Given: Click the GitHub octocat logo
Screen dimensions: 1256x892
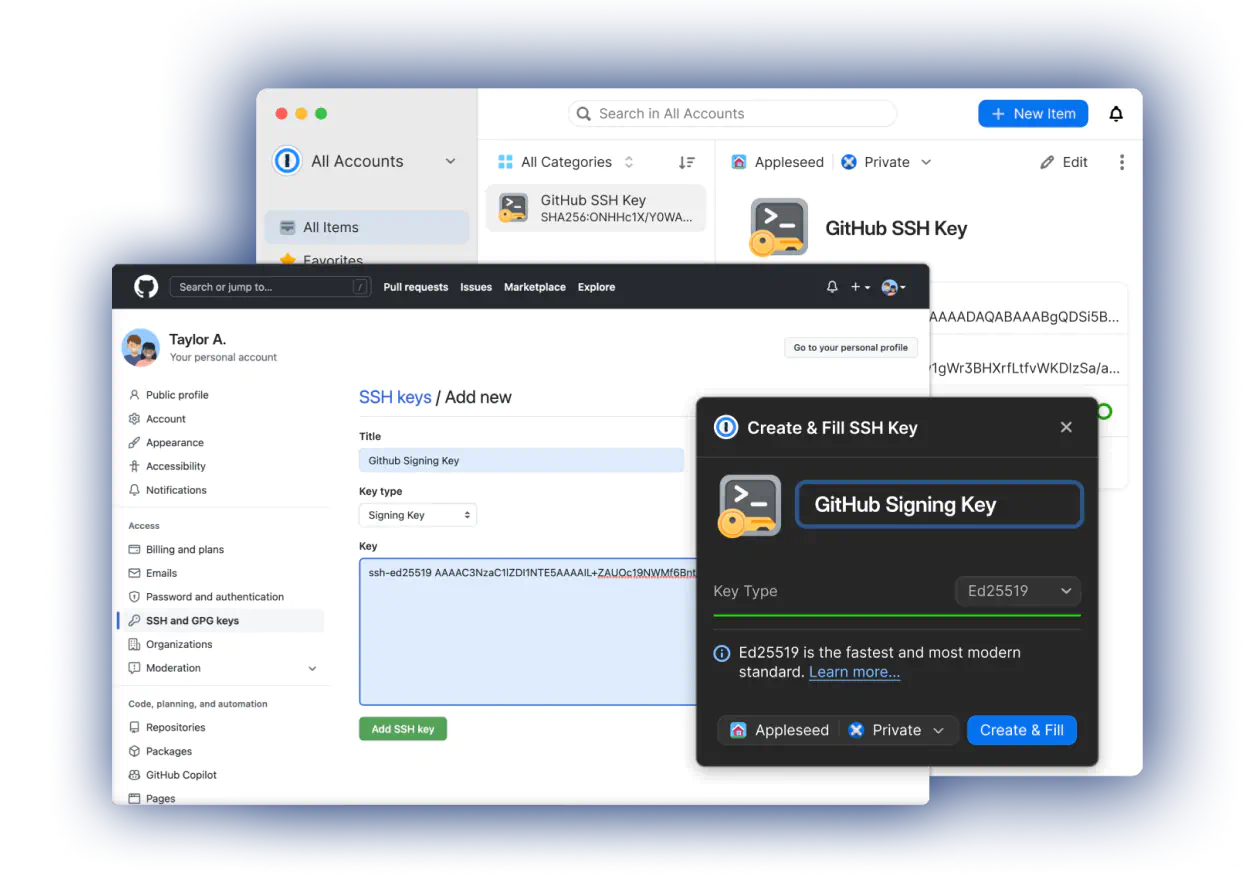Looking at the screenshot, I should (146, 287).
